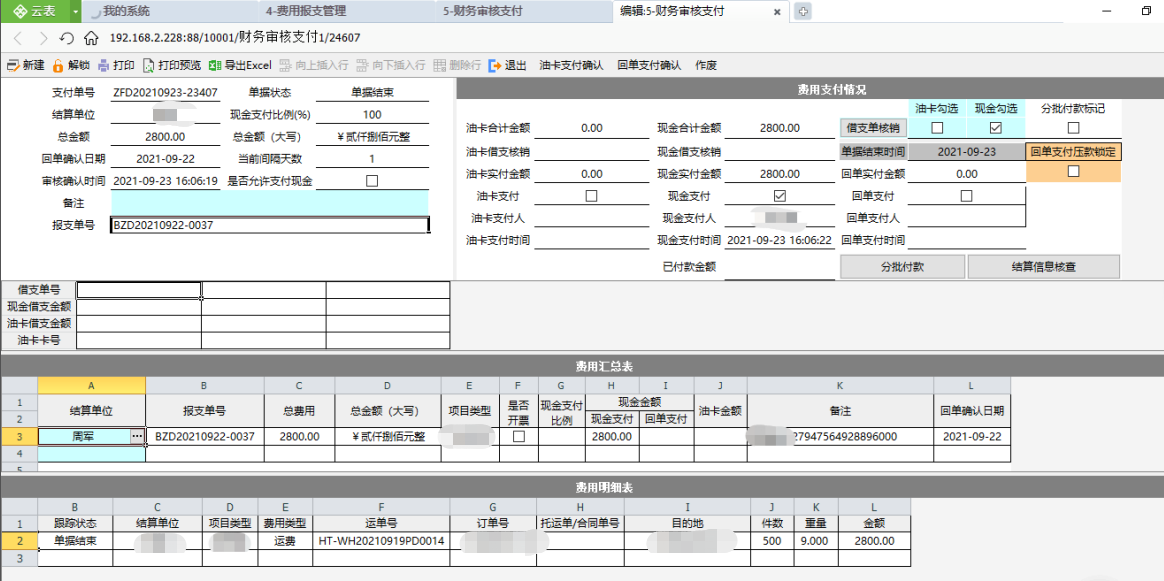Toggle 是否允许支付现金 checkbox
The image size is (1164, 581).
point(372,180)
